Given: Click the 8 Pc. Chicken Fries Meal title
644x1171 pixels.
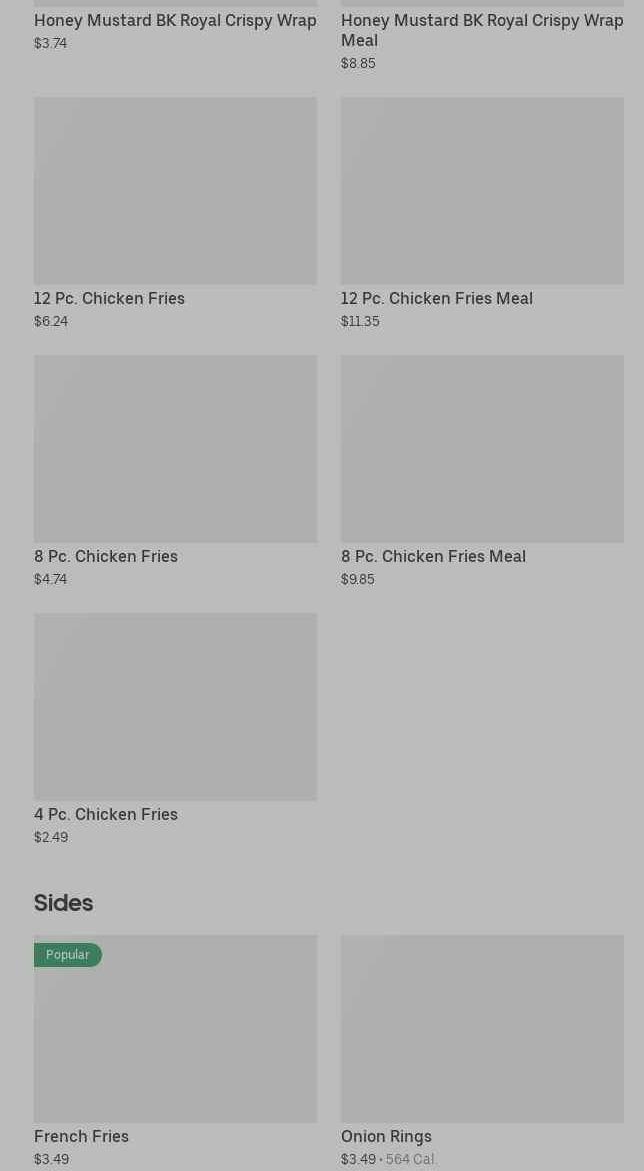Looking at the screenshot, I should point(433,556).
